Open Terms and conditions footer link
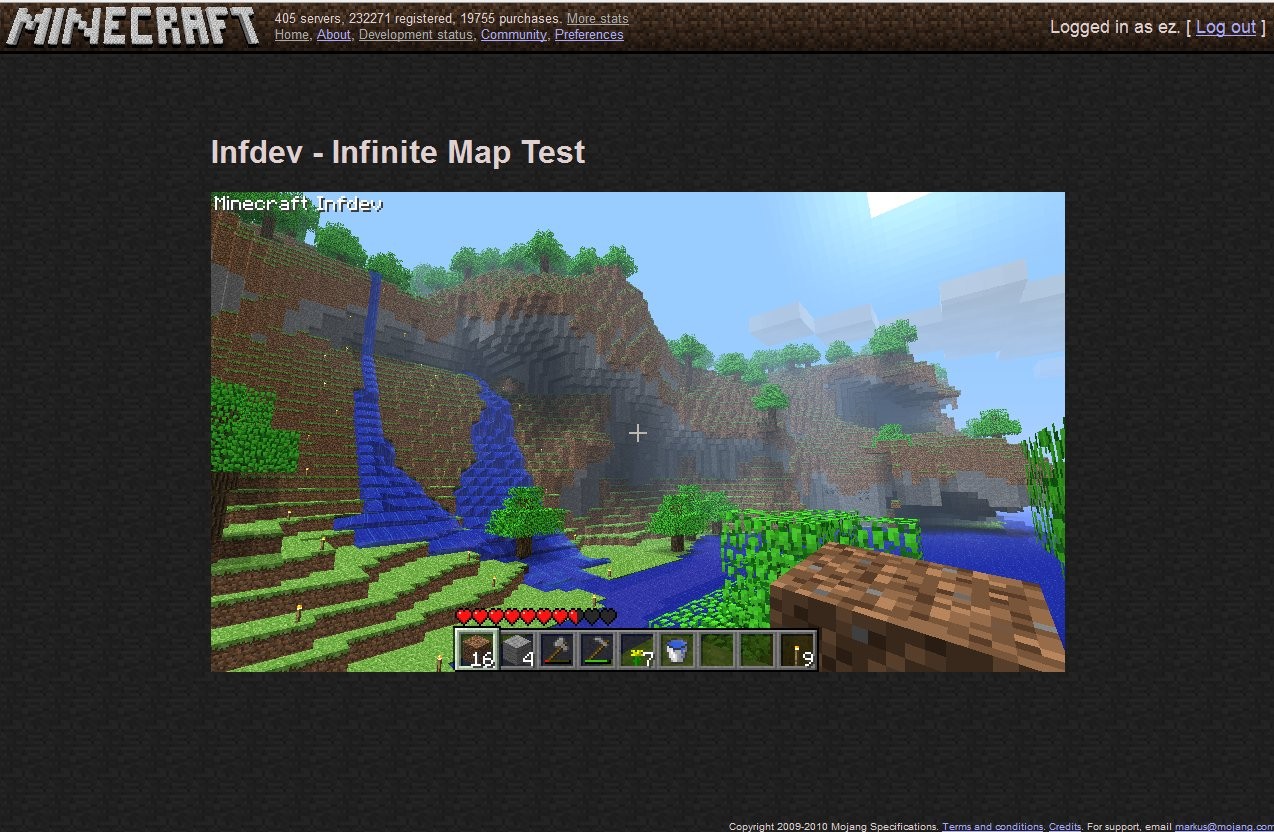The image size is (1274, 832). pos(993,826)
